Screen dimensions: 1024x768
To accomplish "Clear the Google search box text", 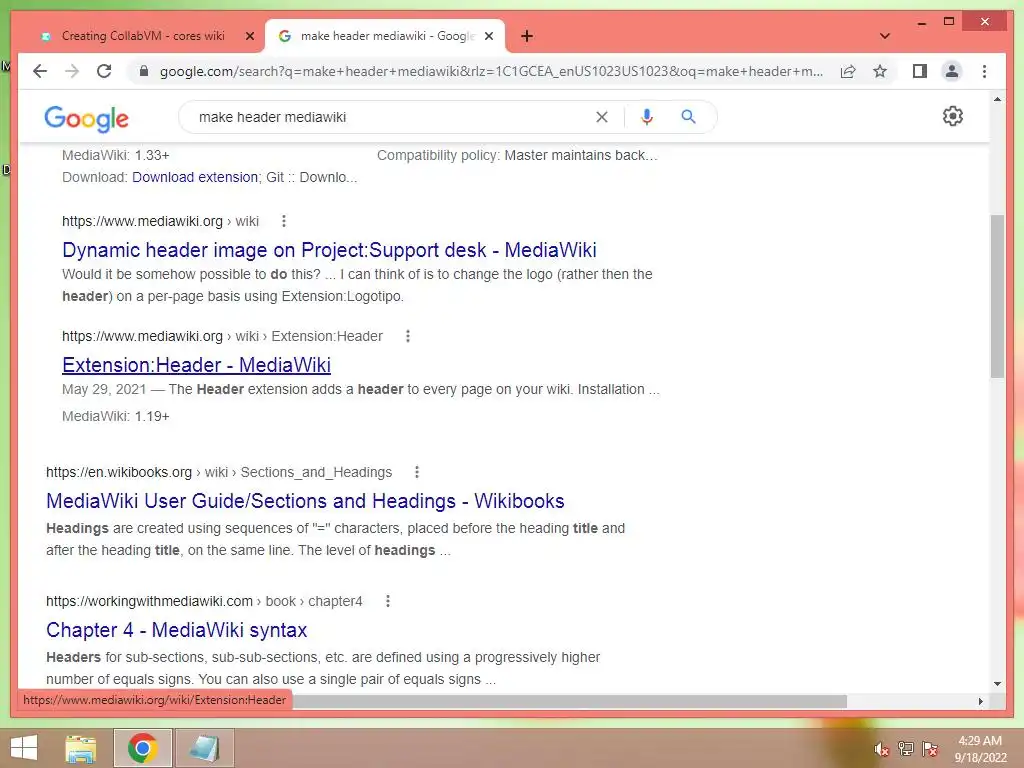I will coord(601,117).
